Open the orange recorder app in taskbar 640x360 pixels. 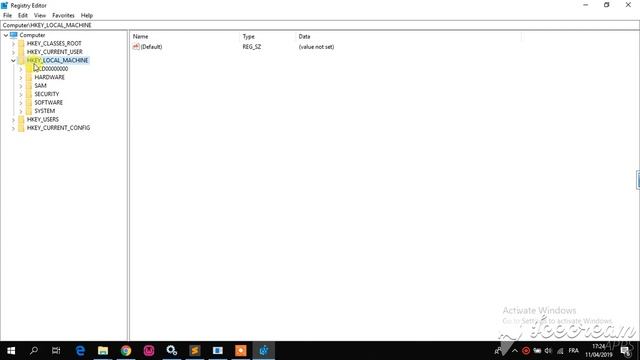[x=241, y=351]
